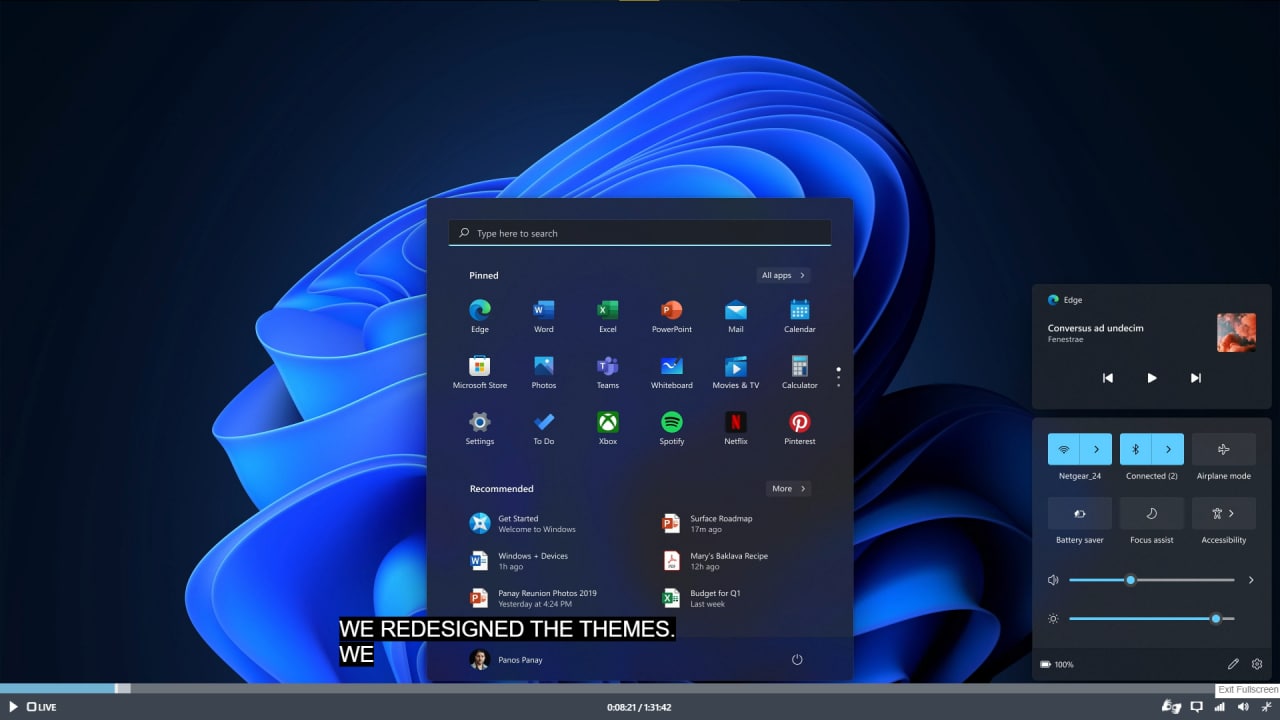
Task: Open the To Do app
Action: pos(544,428)
